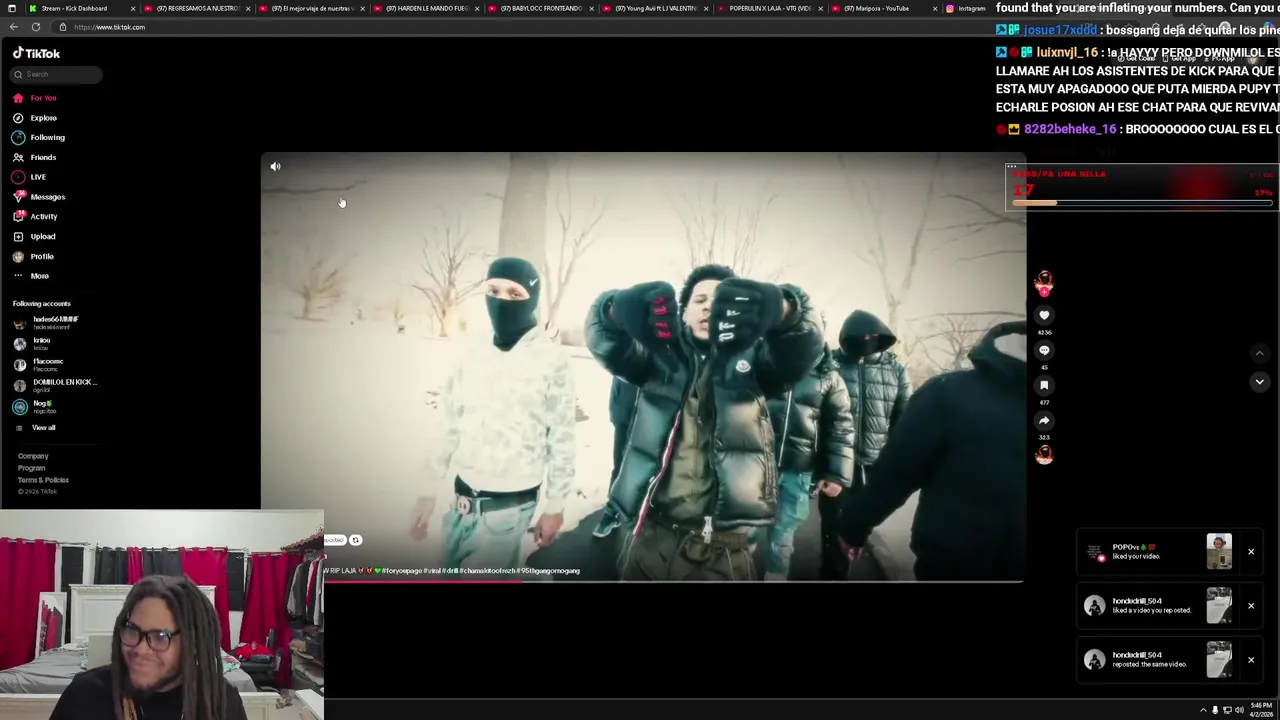Open Profile from the sidebar

pos(34,256)
